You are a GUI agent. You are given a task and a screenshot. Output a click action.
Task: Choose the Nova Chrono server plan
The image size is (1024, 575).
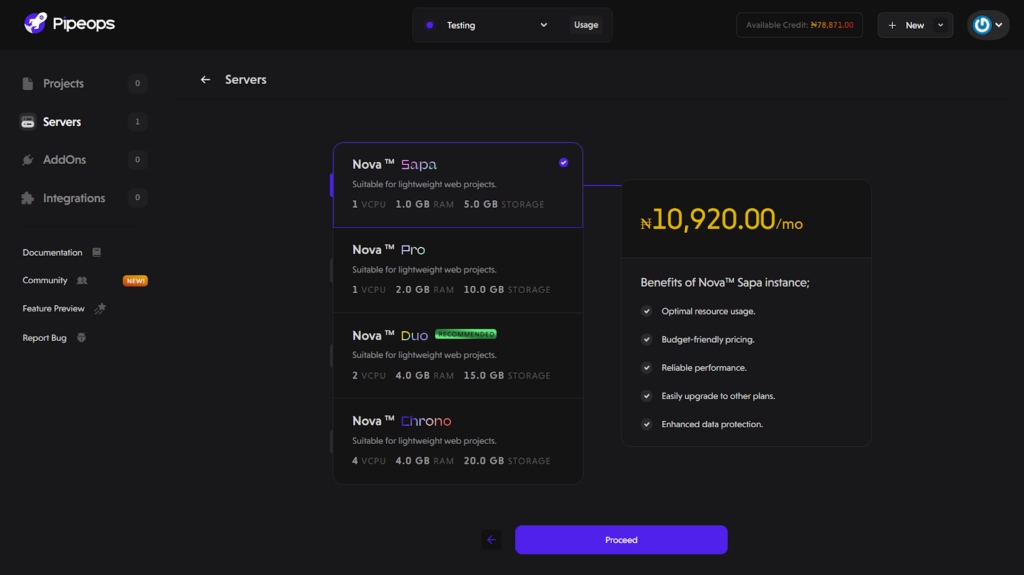point(457,440)
